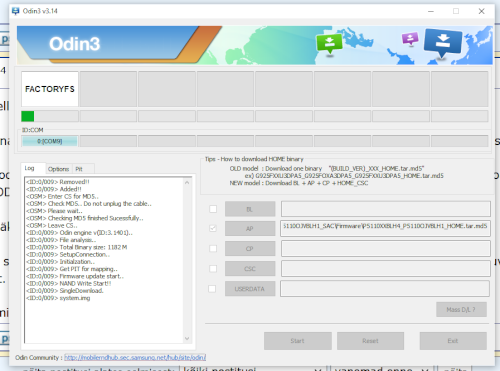Click the Odin3 app icon in title bar

tap(15, 11)
